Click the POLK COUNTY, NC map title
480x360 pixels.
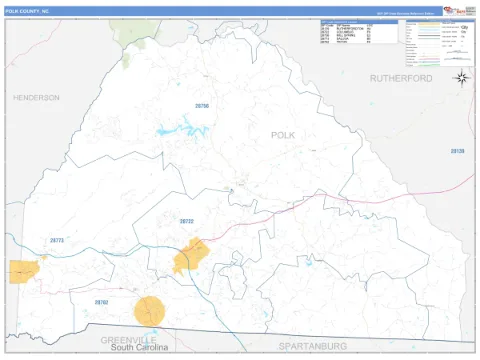click(27, 11)
